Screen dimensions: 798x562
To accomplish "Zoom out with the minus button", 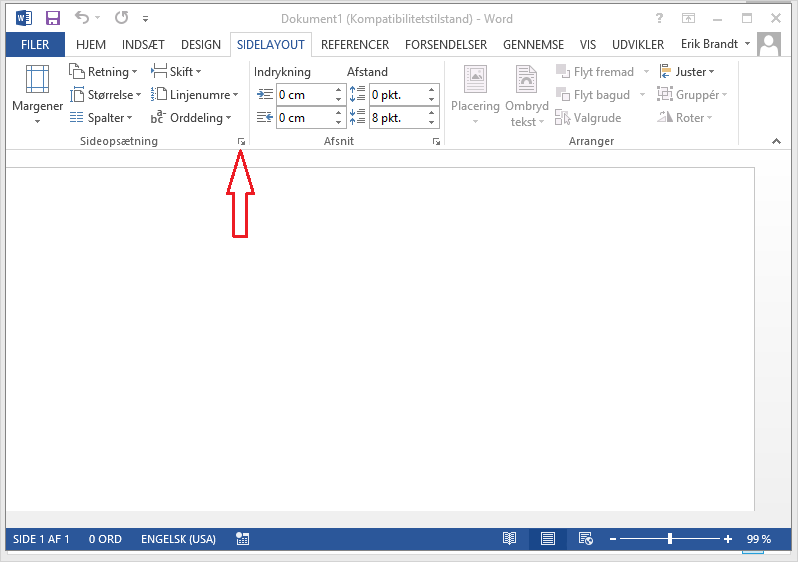I will coord(613,539).
